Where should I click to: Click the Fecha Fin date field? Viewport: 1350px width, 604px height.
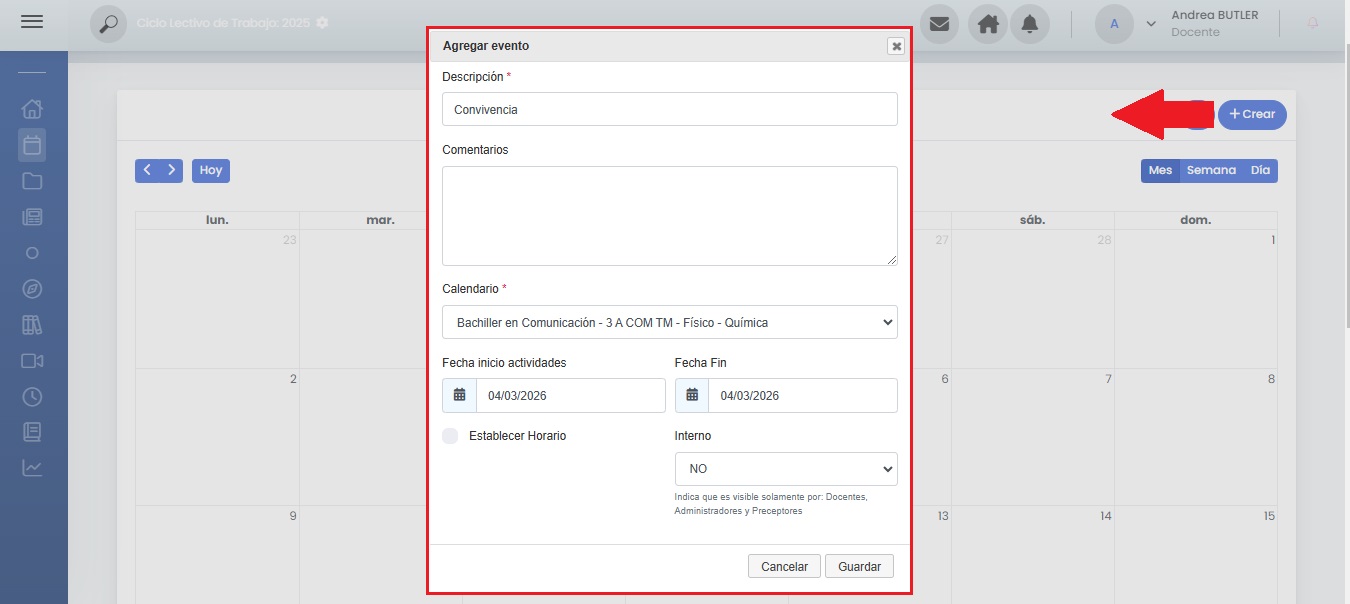pyautogui.click(x=803, y=395)
